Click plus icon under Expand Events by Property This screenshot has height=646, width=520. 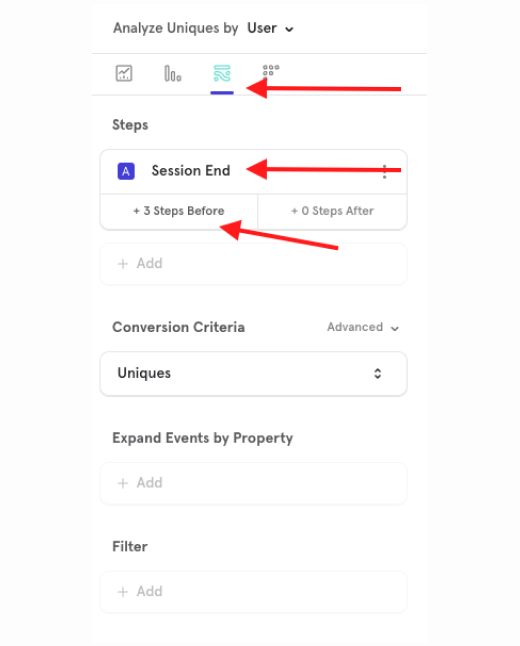coord(123,483)
